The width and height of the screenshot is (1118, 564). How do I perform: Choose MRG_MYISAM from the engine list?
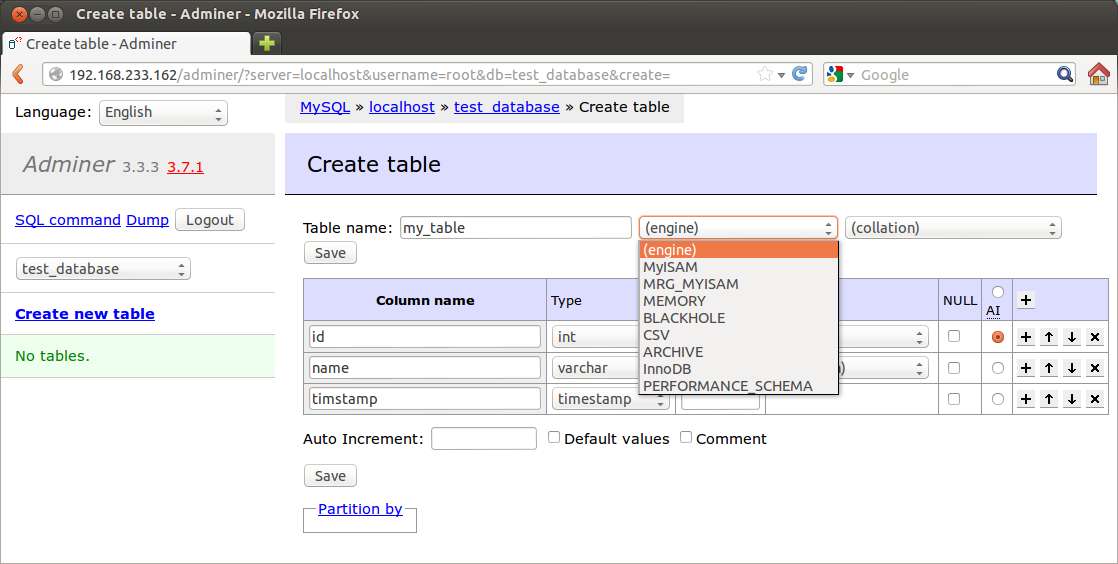pos(738,284)
